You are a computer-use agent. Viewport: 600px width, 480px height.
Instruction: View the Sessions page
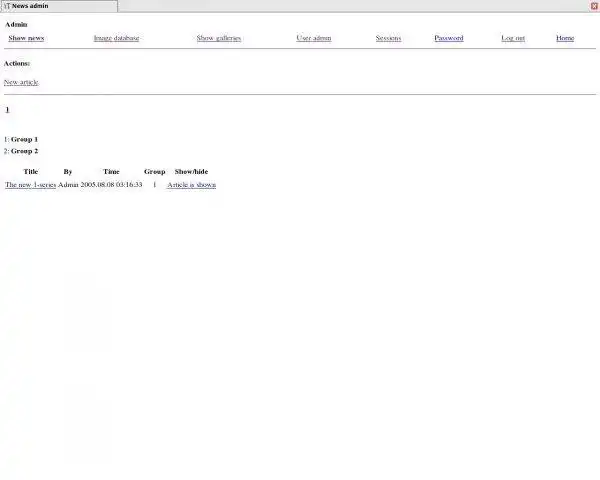[388, 38]
